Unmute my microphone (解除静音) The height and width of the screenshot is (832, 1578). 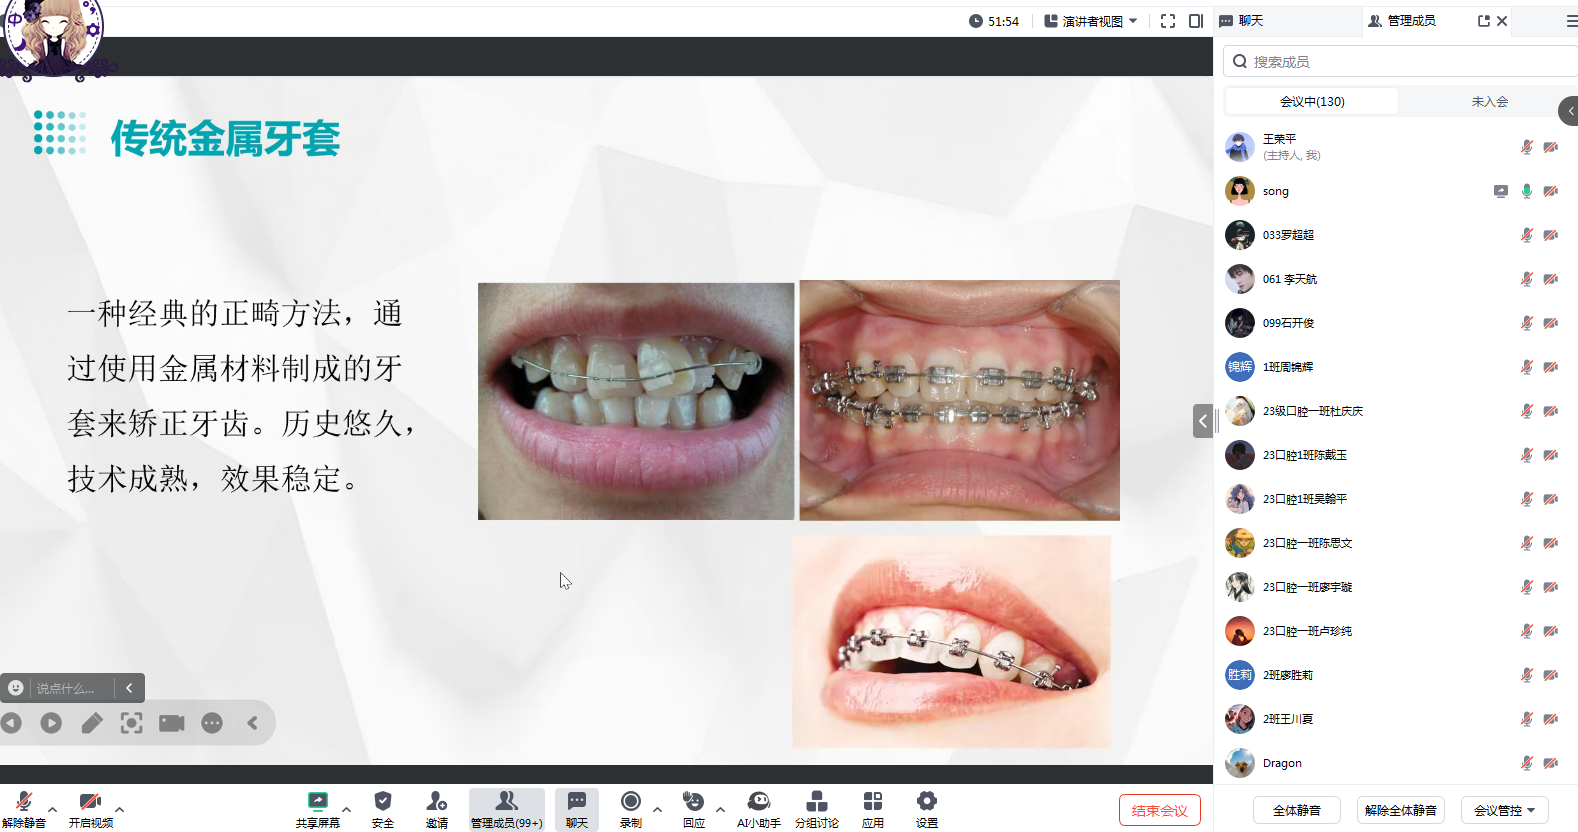(24, 802)
